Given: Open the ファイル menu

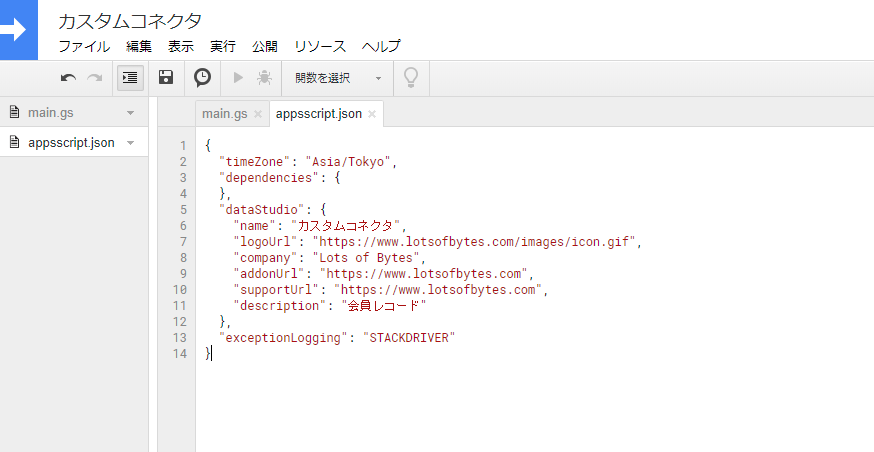Looking at the screenshot, I should [84, 46].
